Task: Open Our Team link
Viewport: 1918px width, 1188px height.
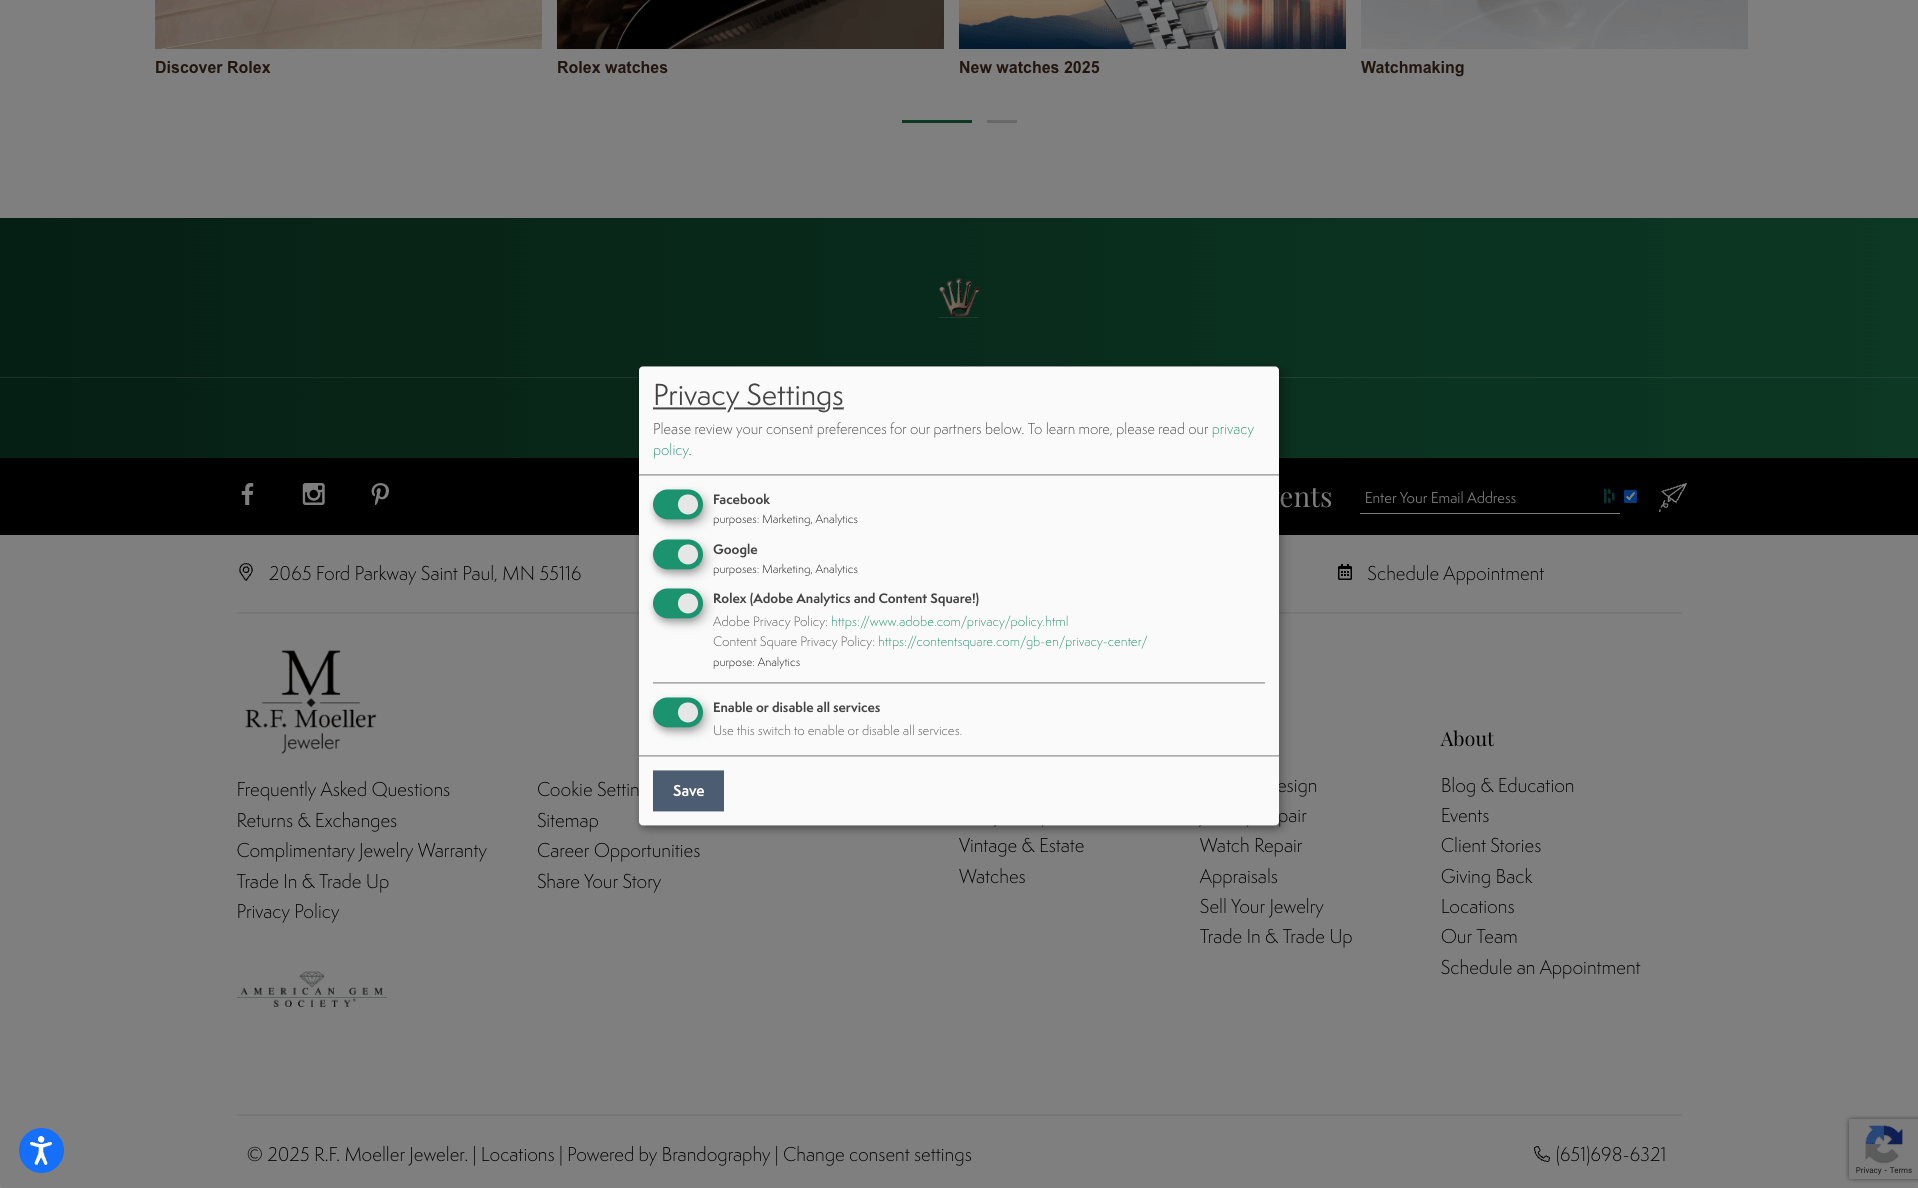Action: 1479,937
